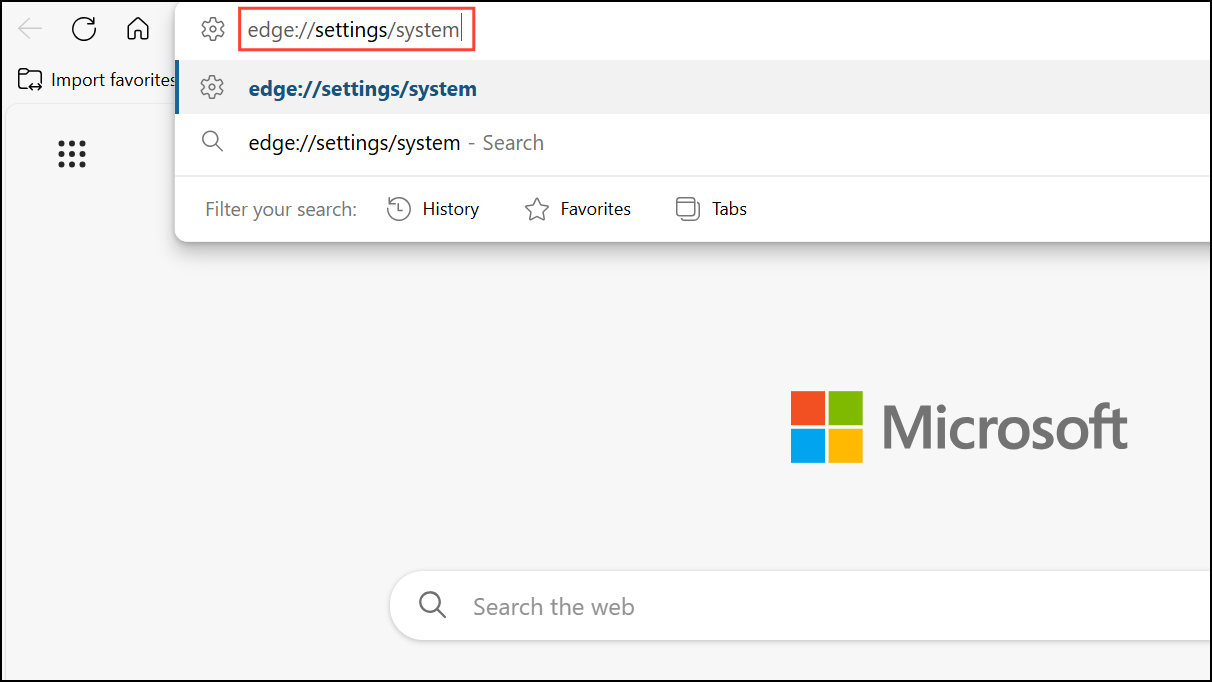Filter your search by History
This screenshot has width=1212, height=682.
coord(450,209)
